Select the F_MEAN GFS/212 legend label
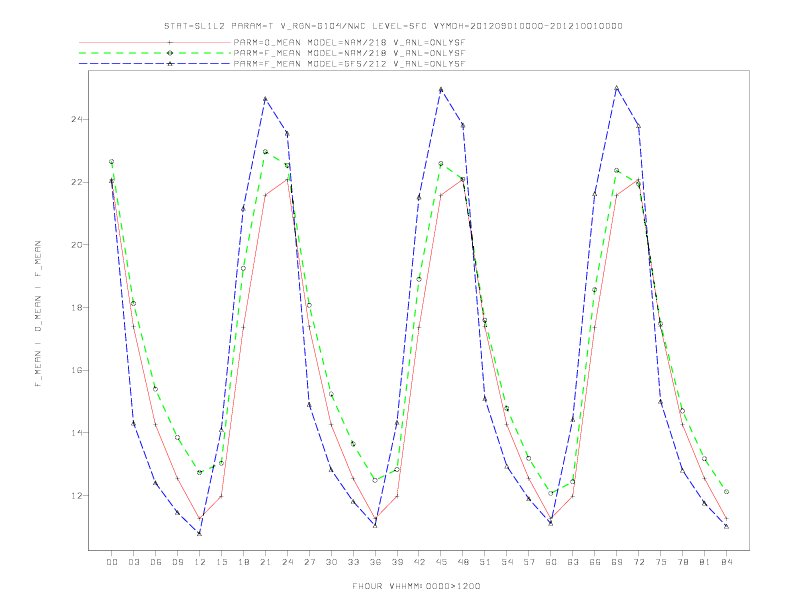 [349, 64]
